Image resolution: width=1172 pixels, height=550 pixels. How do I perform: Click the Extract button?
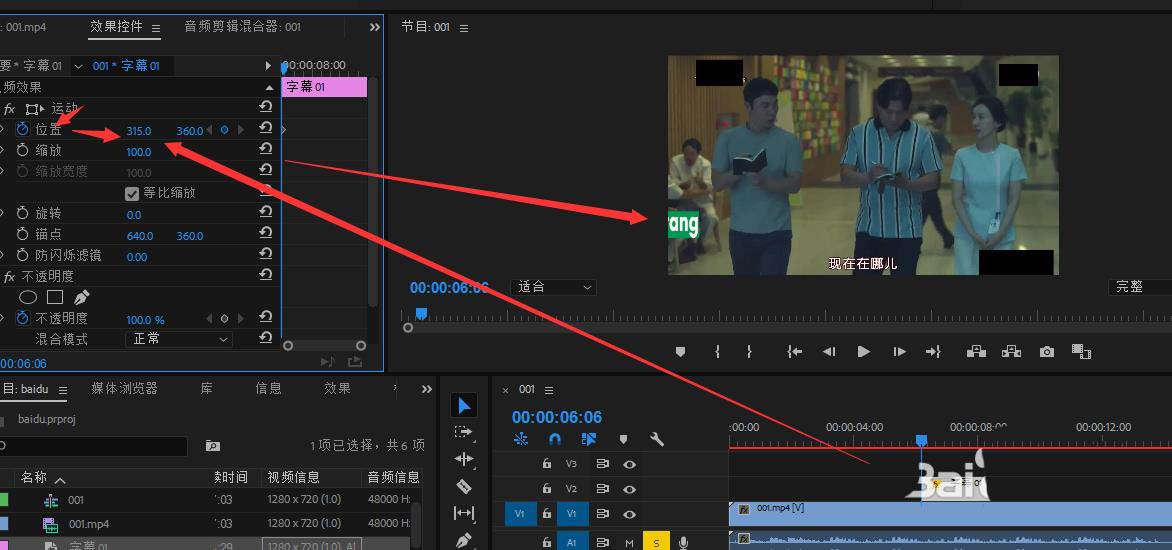click(x=1011, y=351)
